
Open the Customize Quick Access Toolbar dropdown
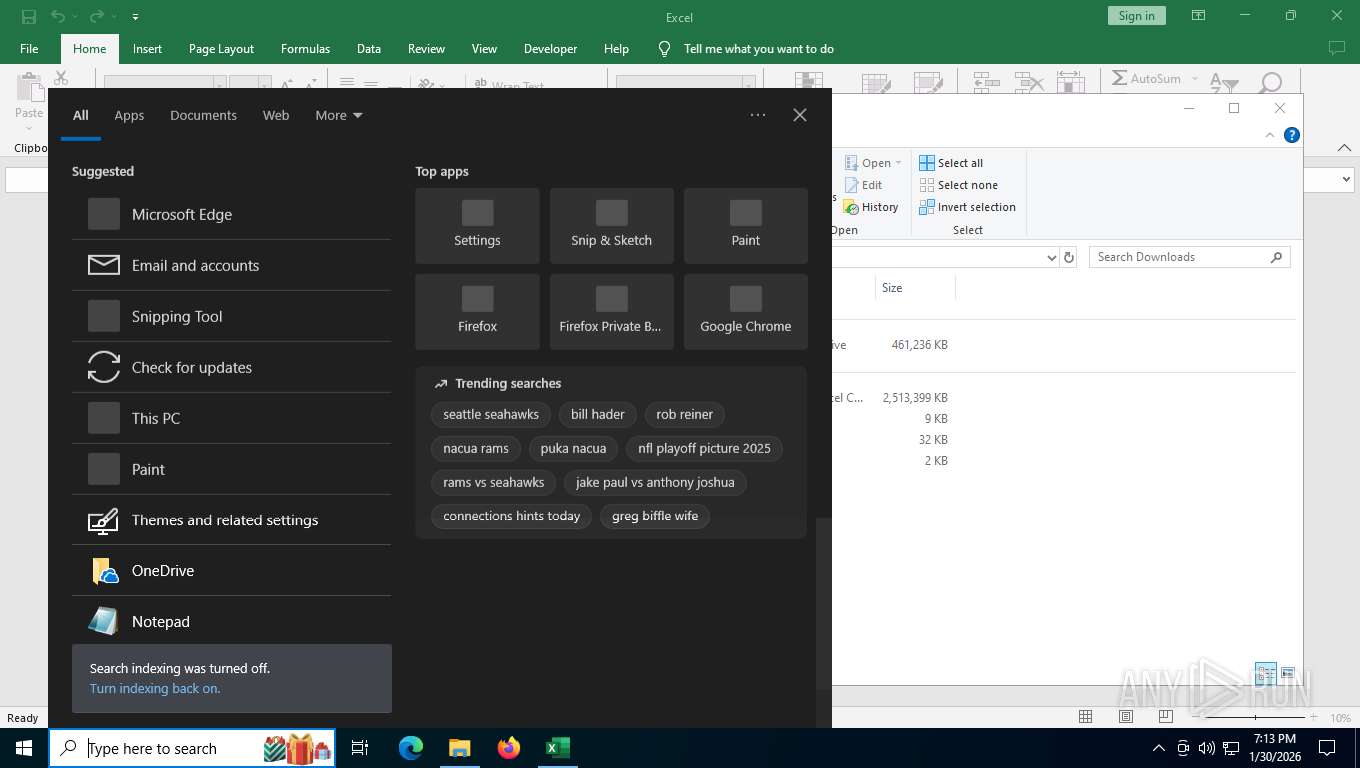click(x=135, y=17)
